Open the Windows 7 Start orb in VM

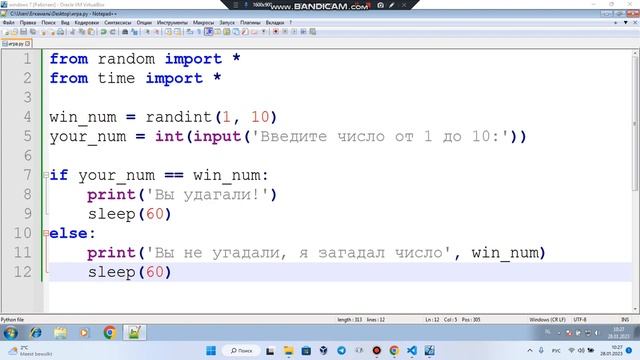[x=11, y=333]
